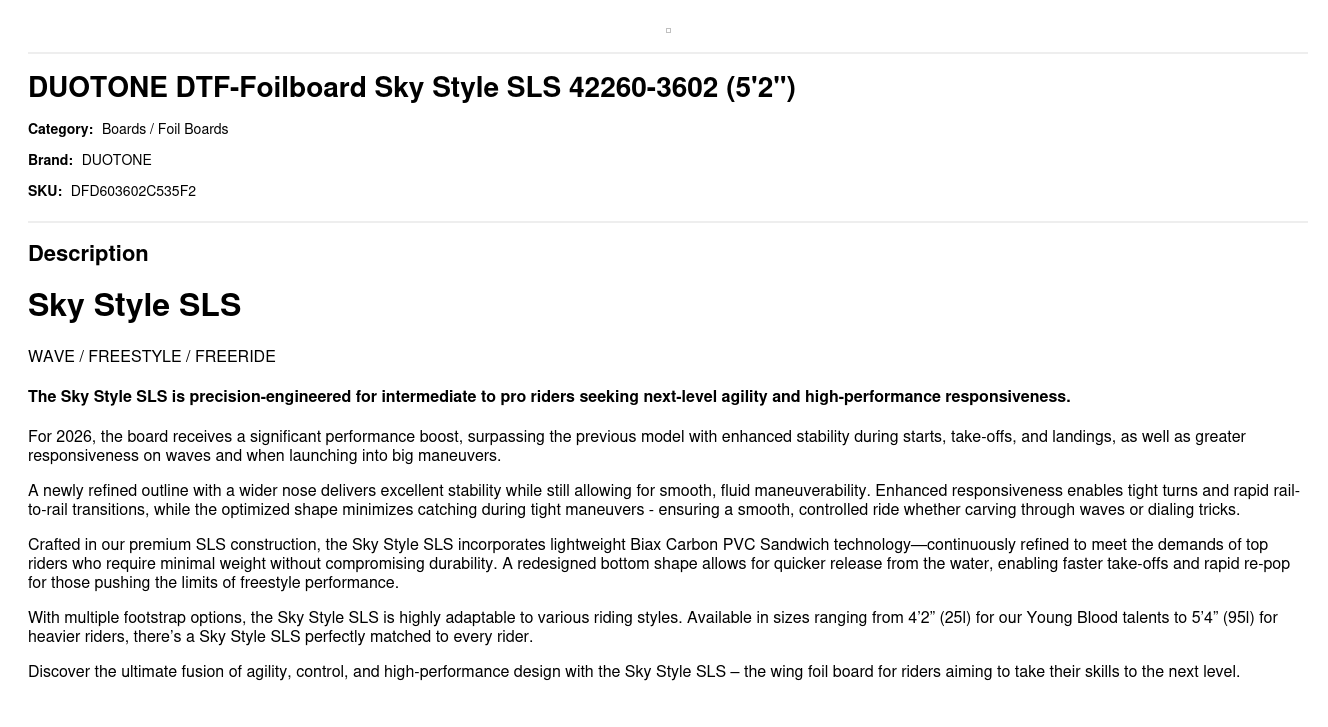Click the SKU label
Viewport: 1328px width, 727px height.
pos(45,191)
